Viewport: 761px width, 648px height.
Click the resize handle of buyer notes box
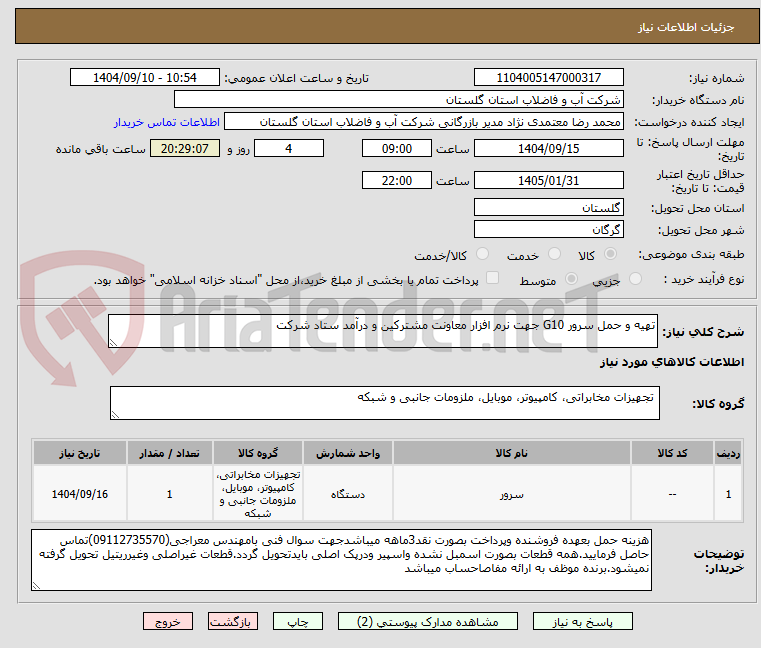coord(36,586)
